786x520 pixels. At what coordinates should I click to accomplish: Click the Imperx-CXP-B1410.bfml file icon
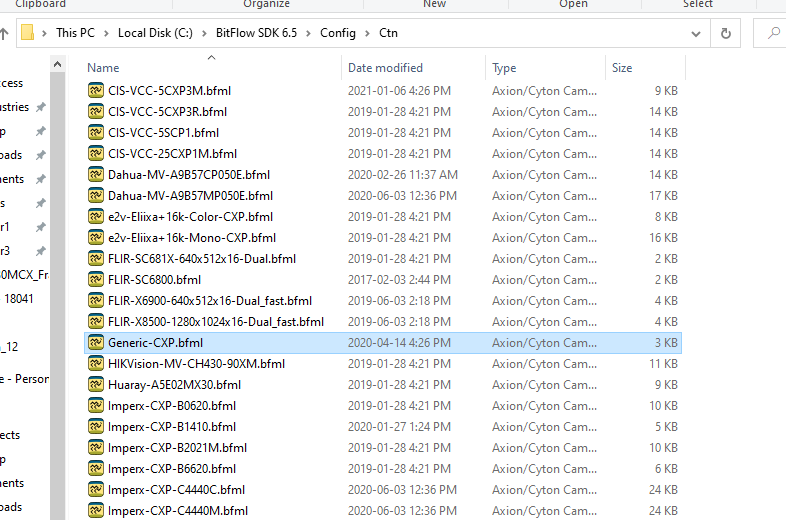96,427
